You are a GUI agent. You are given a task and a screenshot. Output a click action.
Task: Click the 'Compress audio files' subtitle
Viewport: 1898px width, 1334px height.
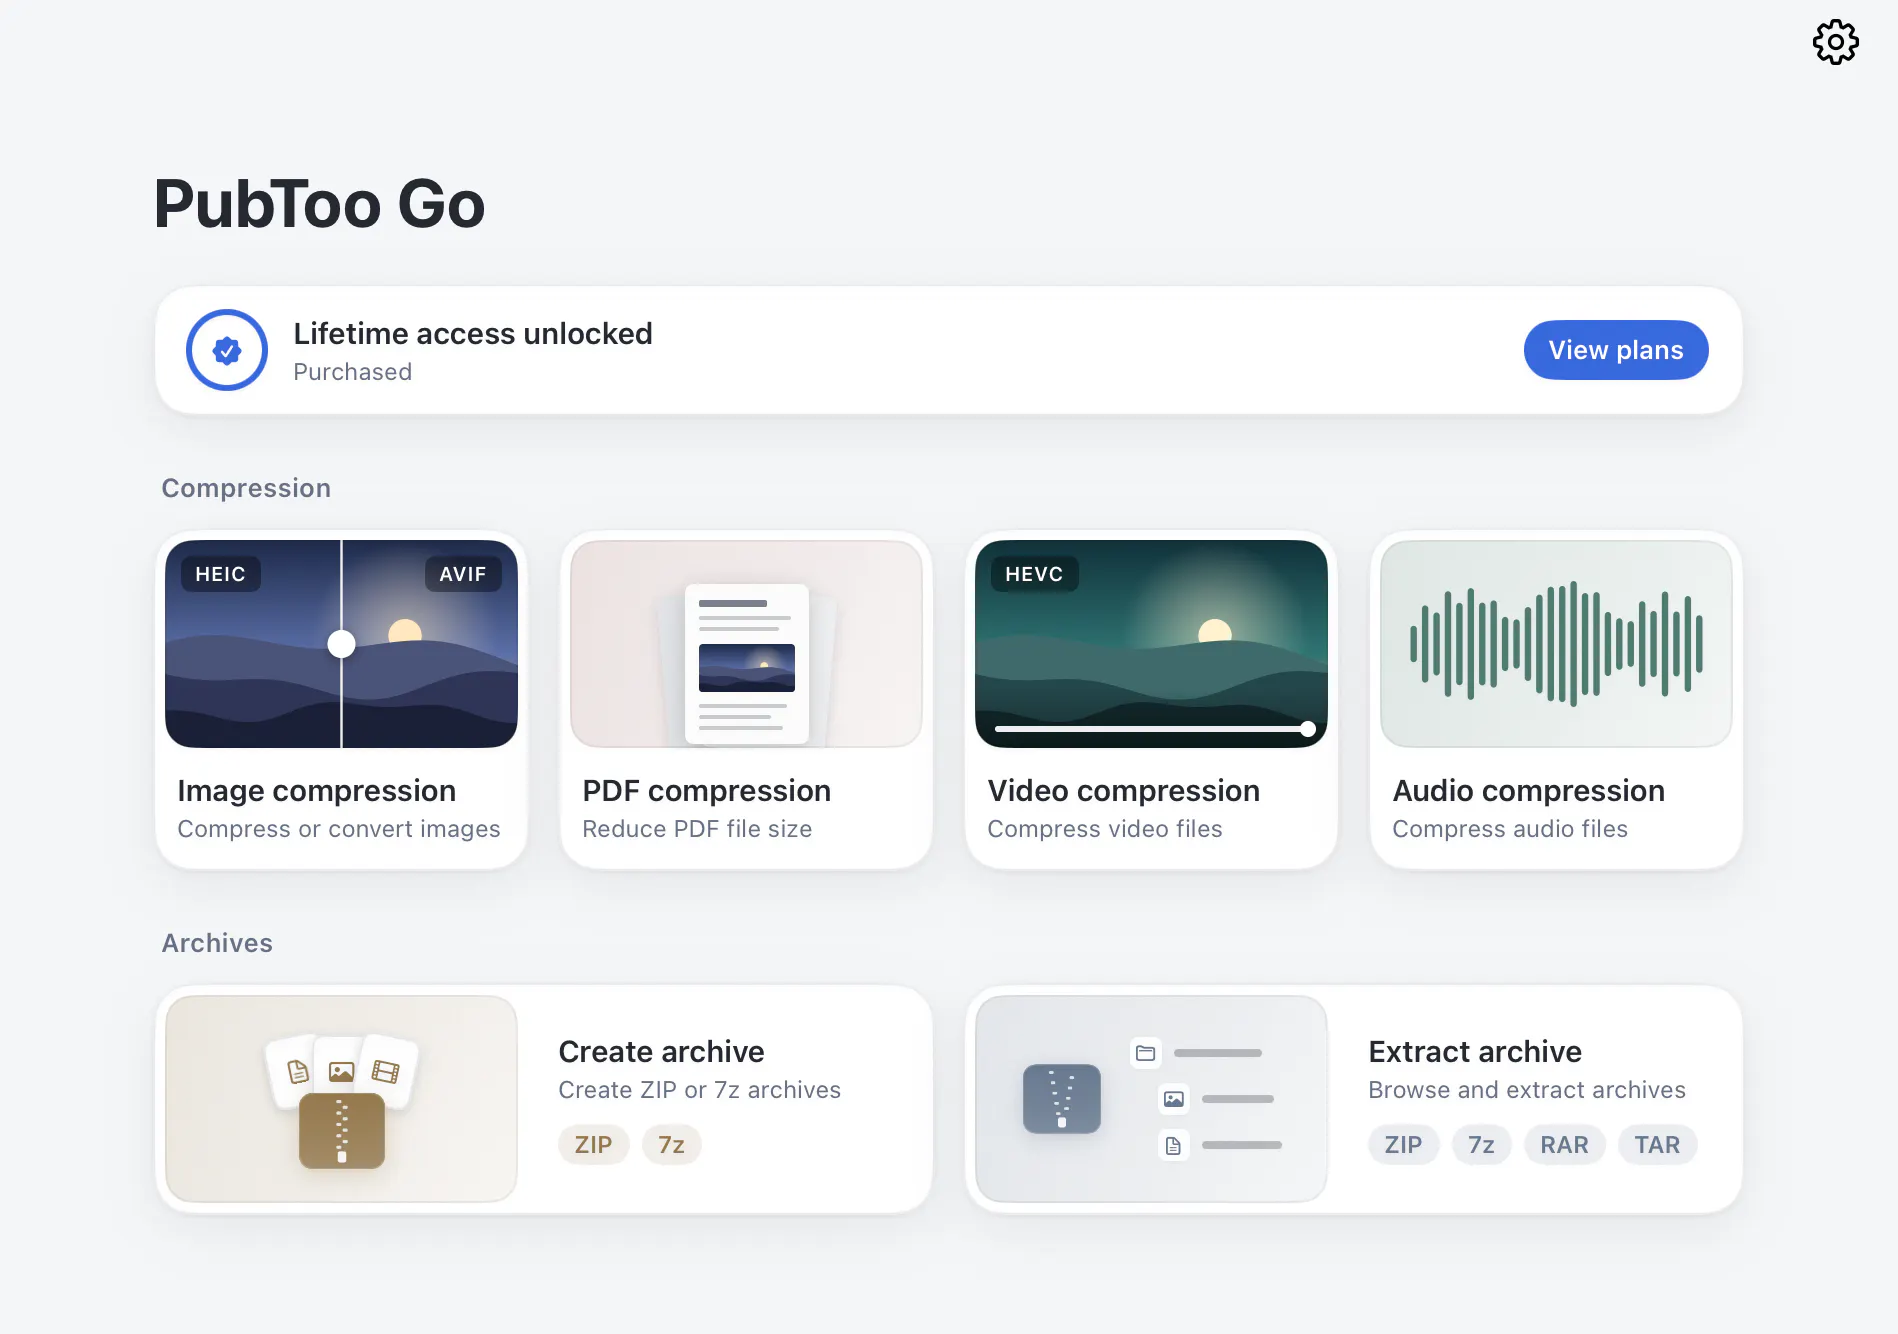1509,829
